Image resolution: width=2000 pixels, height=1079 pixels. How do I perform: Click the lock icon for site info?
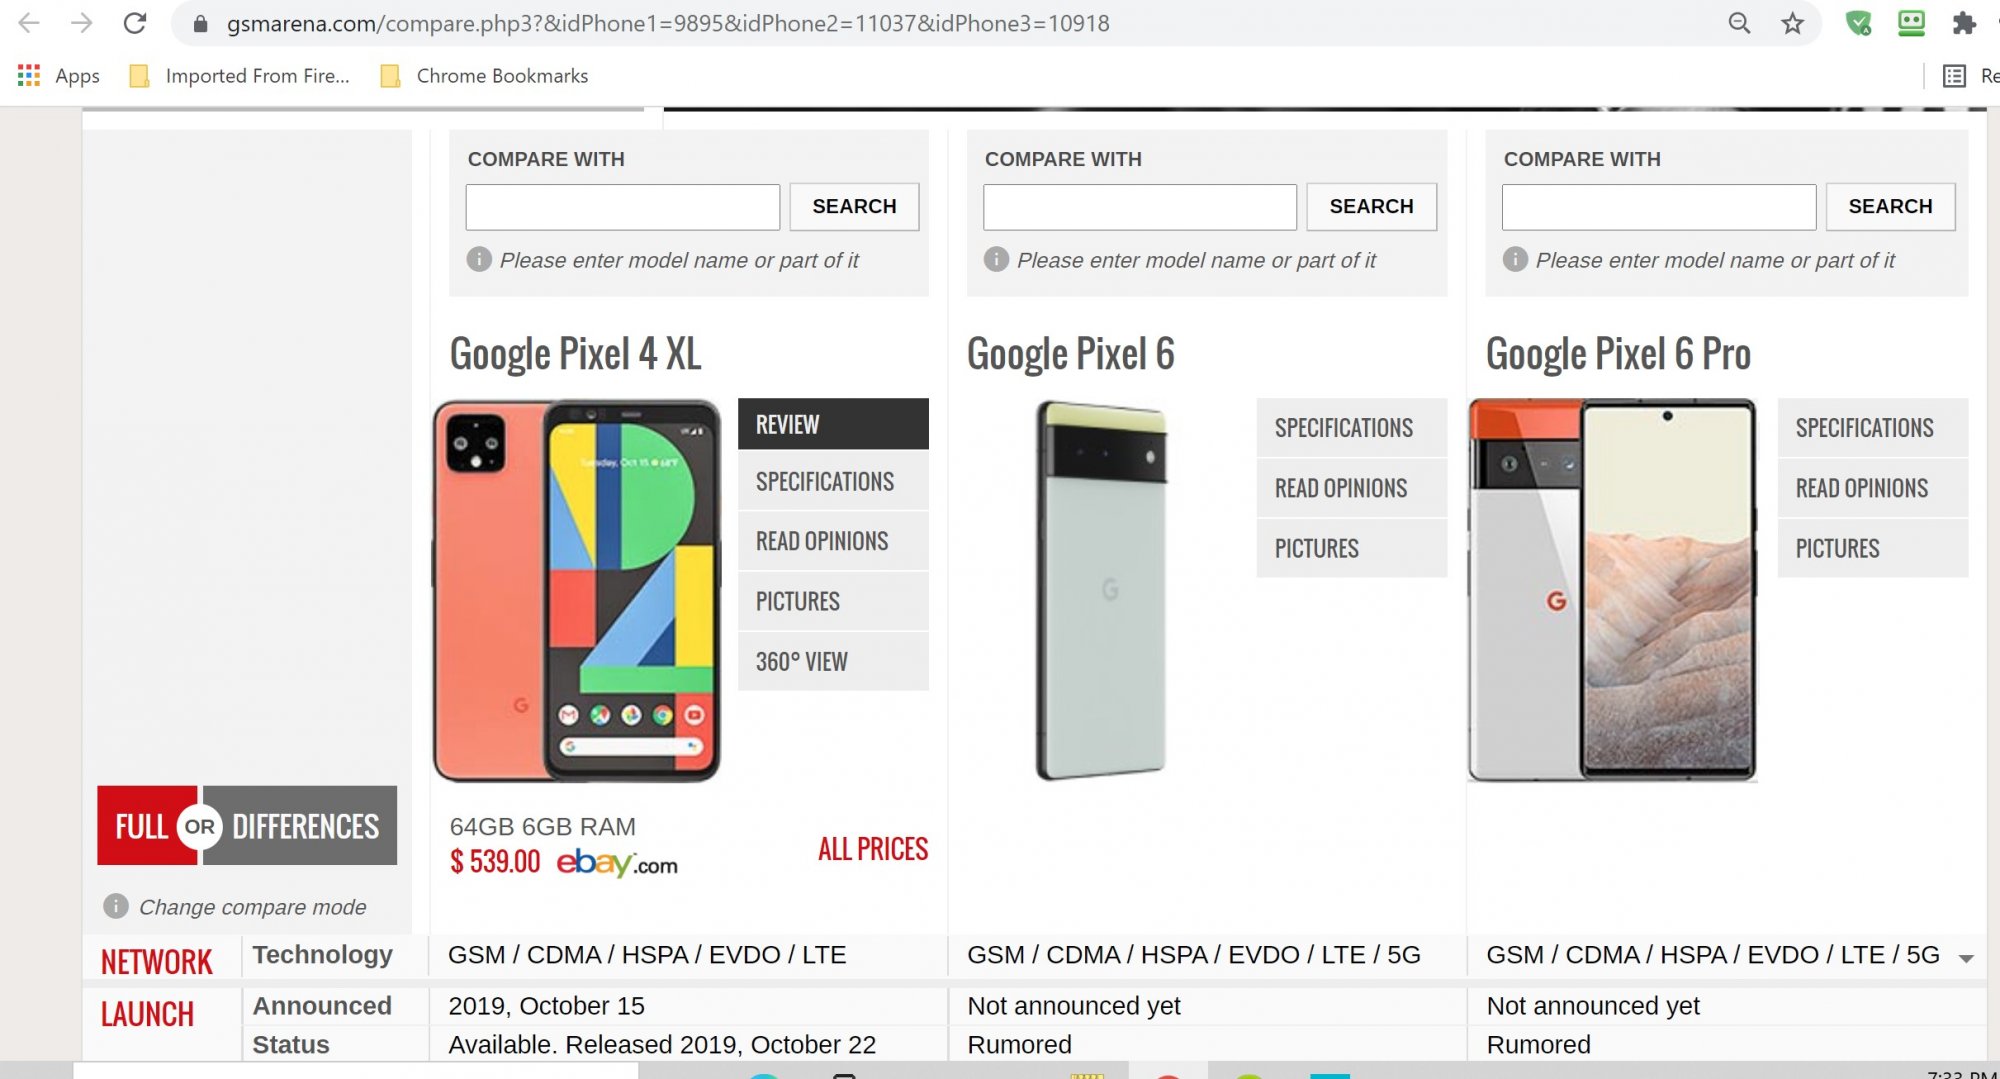(200, 23)
